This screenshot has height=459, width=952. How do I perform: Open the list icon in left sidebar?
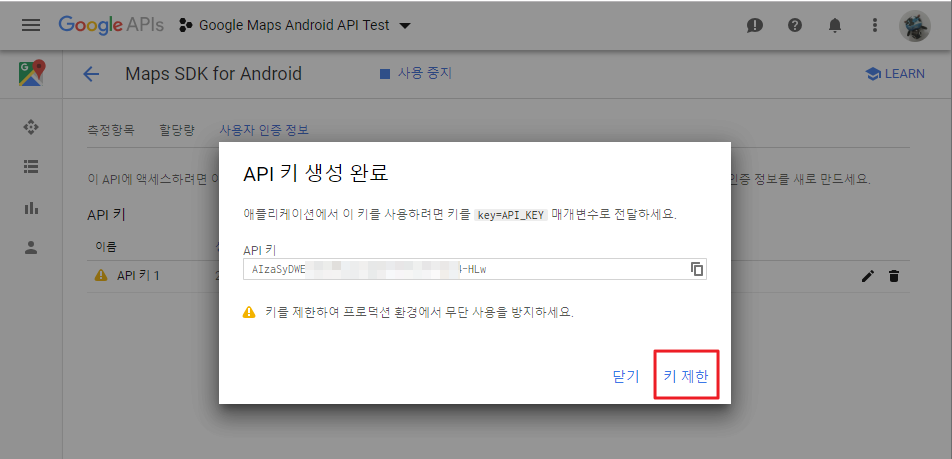(31, 166)
